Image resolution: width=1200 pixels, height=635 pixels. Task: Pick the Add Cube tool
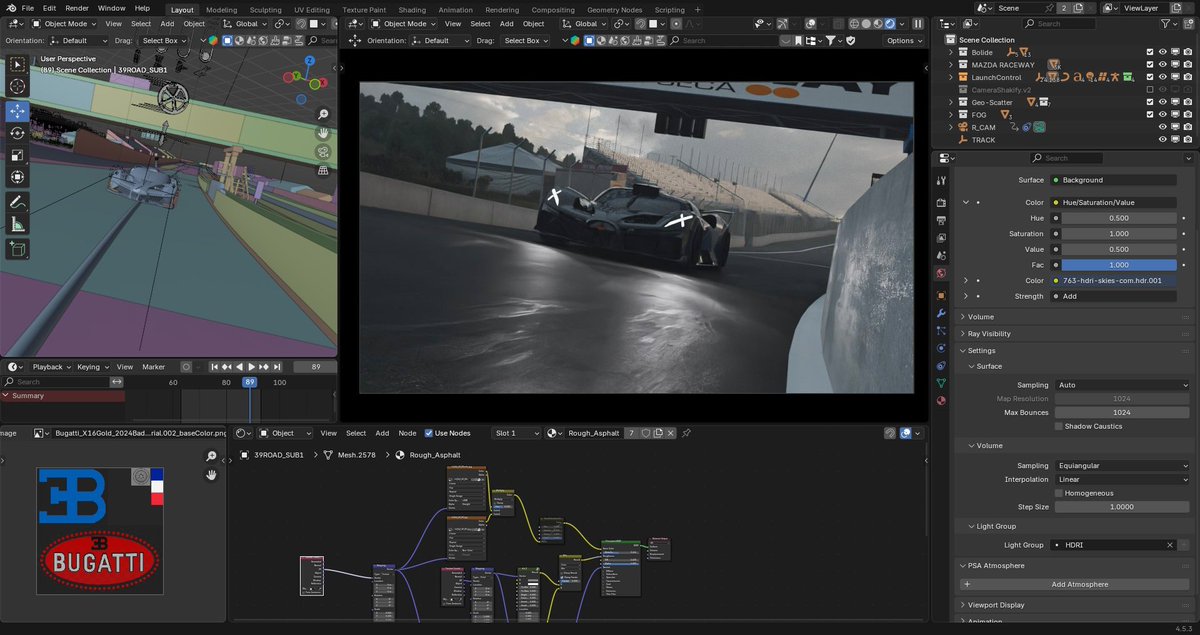point(18,248)
